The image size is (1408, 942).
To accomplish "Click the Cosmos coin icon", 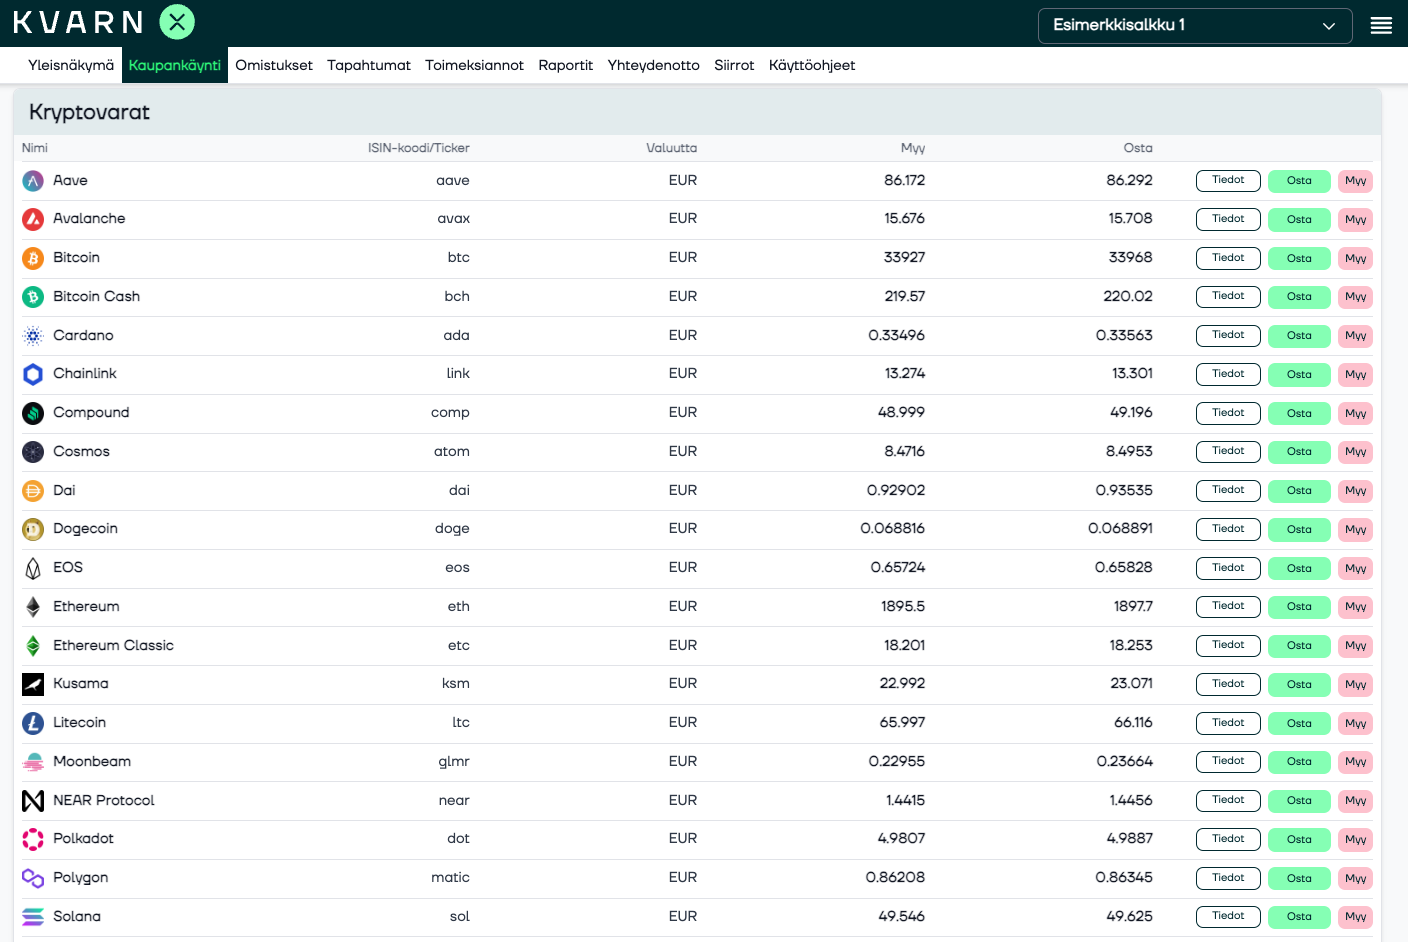I will tap(33, 452).
